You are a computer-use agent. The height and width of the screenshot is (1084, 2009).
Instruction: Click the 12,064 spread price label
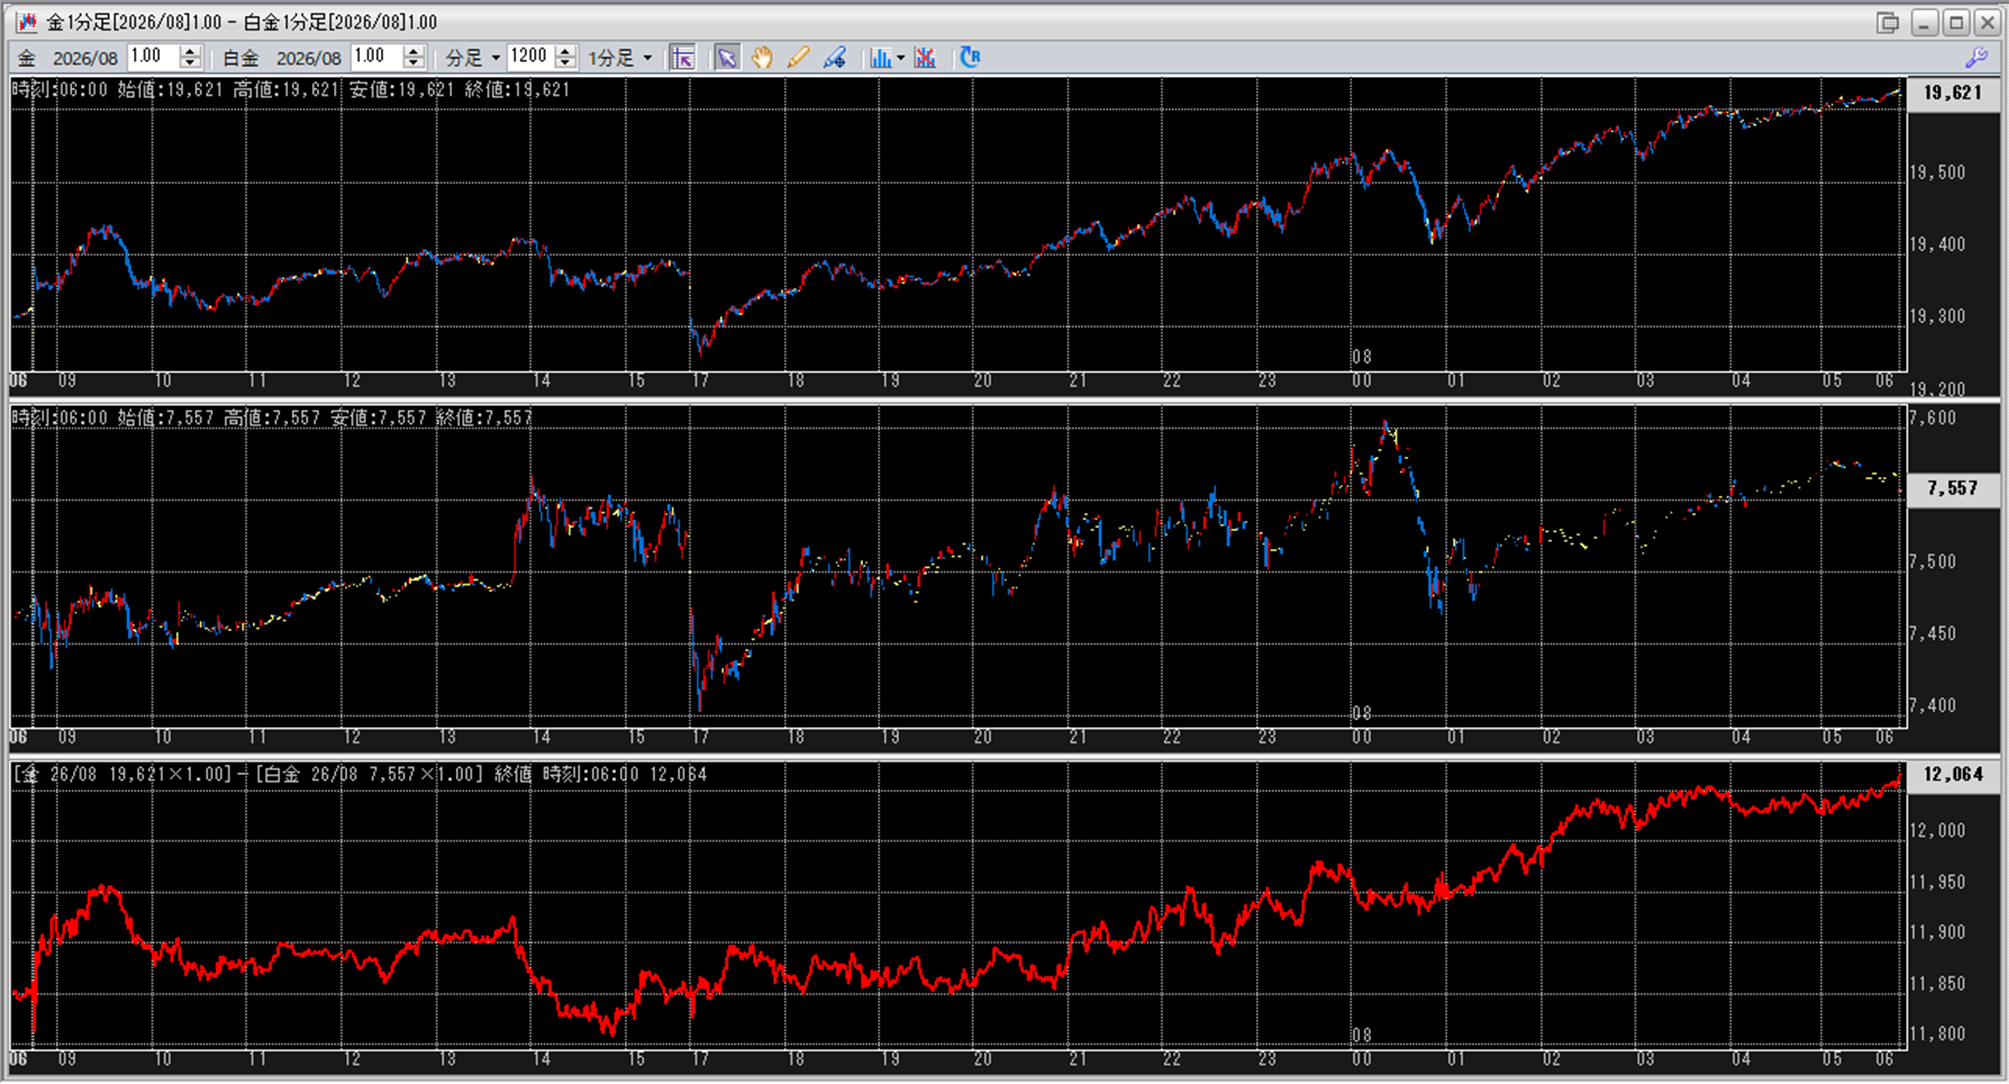click(1952, 774)
